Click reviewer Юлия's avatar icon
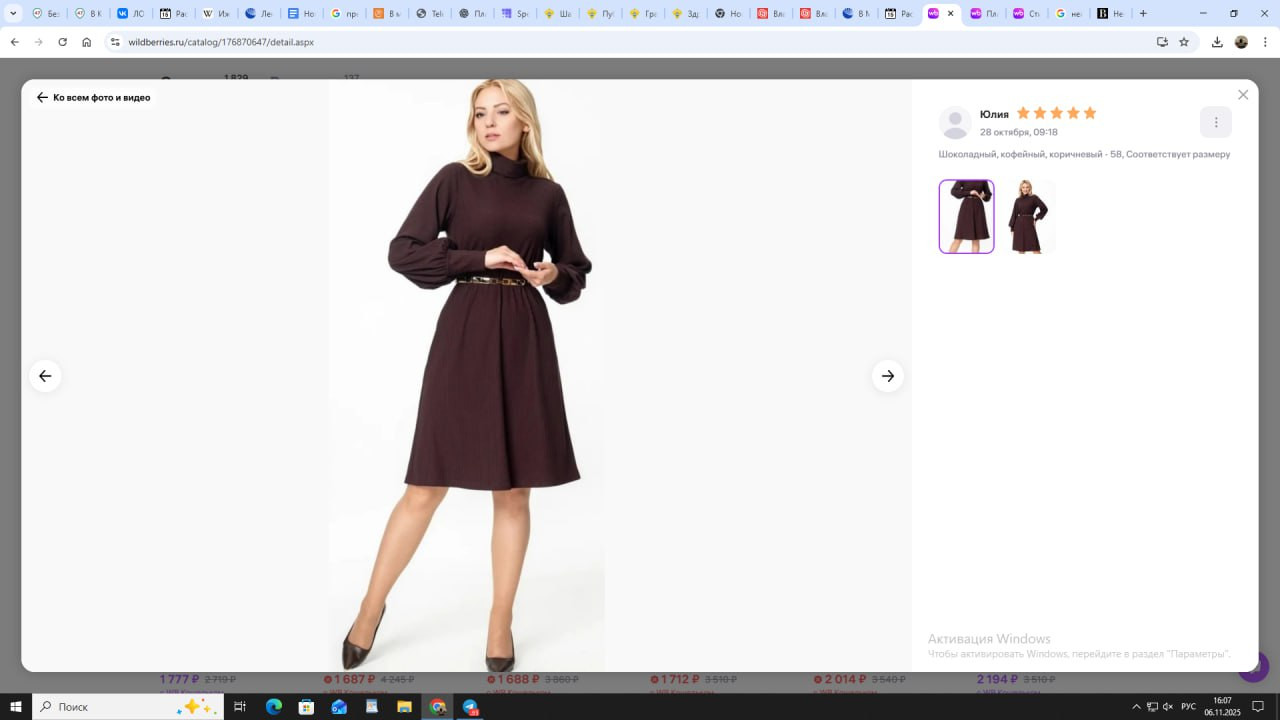This screenshot has height=720, width=1280. [x=955, y=122]
